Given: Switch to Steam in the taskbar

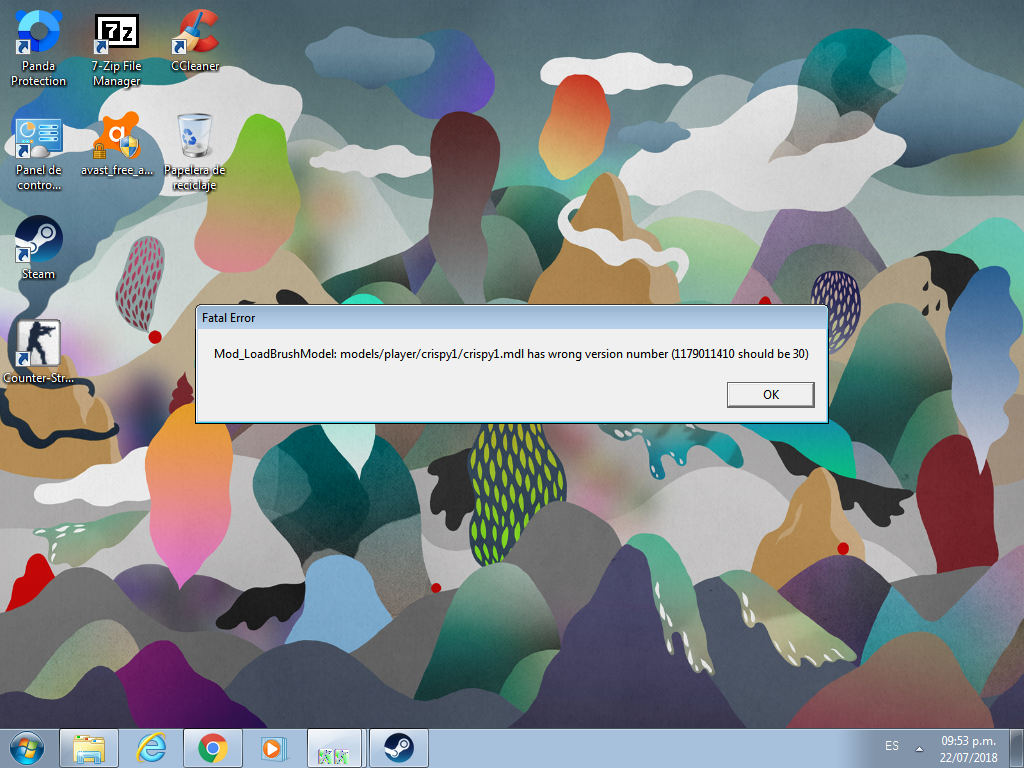Looking at the screenshot, I should (x=398, y=748).
